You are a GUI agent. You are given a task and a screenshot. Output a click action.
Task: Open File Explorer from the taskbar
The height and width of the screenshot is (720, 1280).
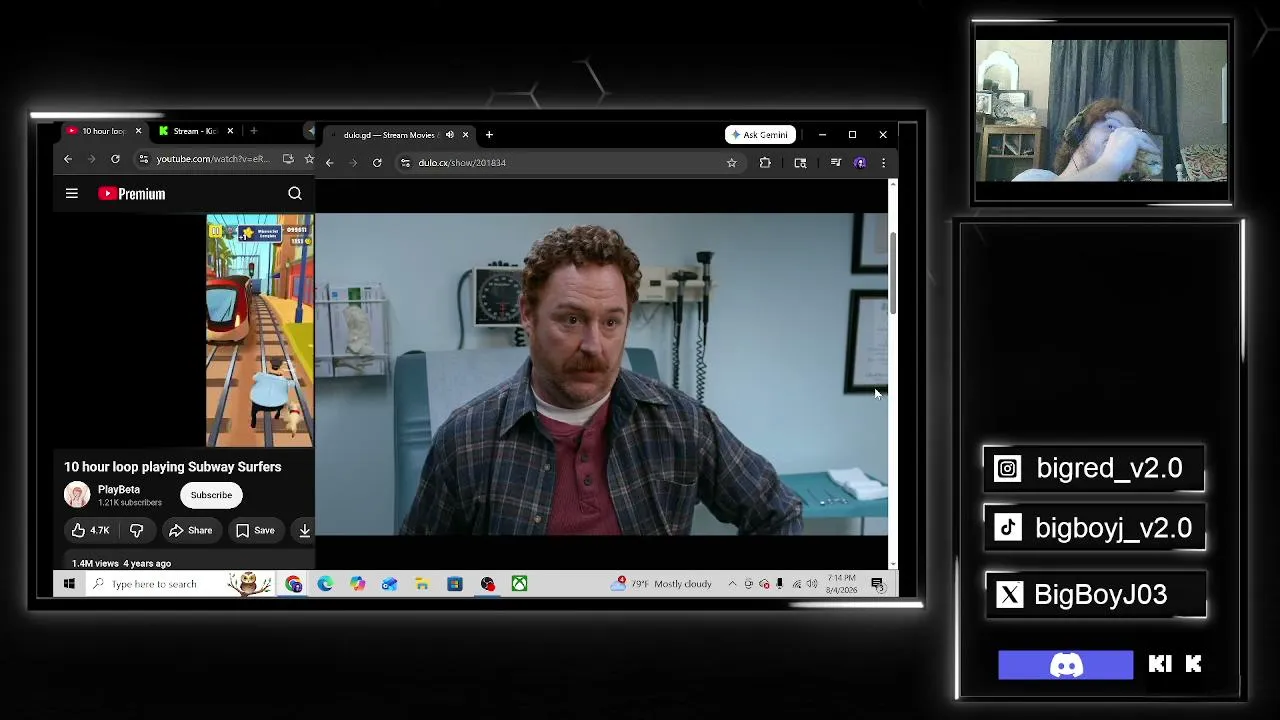[x=422, y=584]
